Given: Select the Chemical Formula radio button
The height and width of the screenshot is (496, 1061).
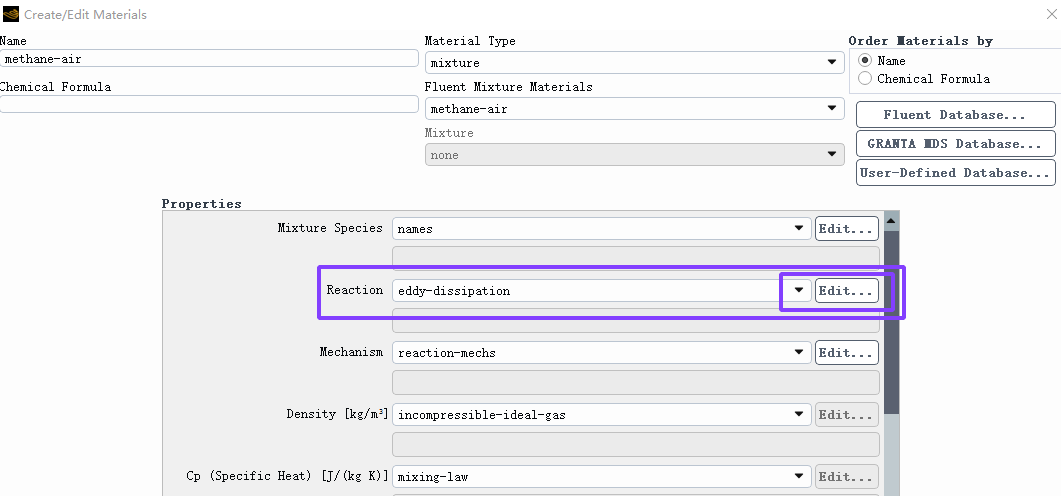Looking at the screenshot, I should point(865,78).
